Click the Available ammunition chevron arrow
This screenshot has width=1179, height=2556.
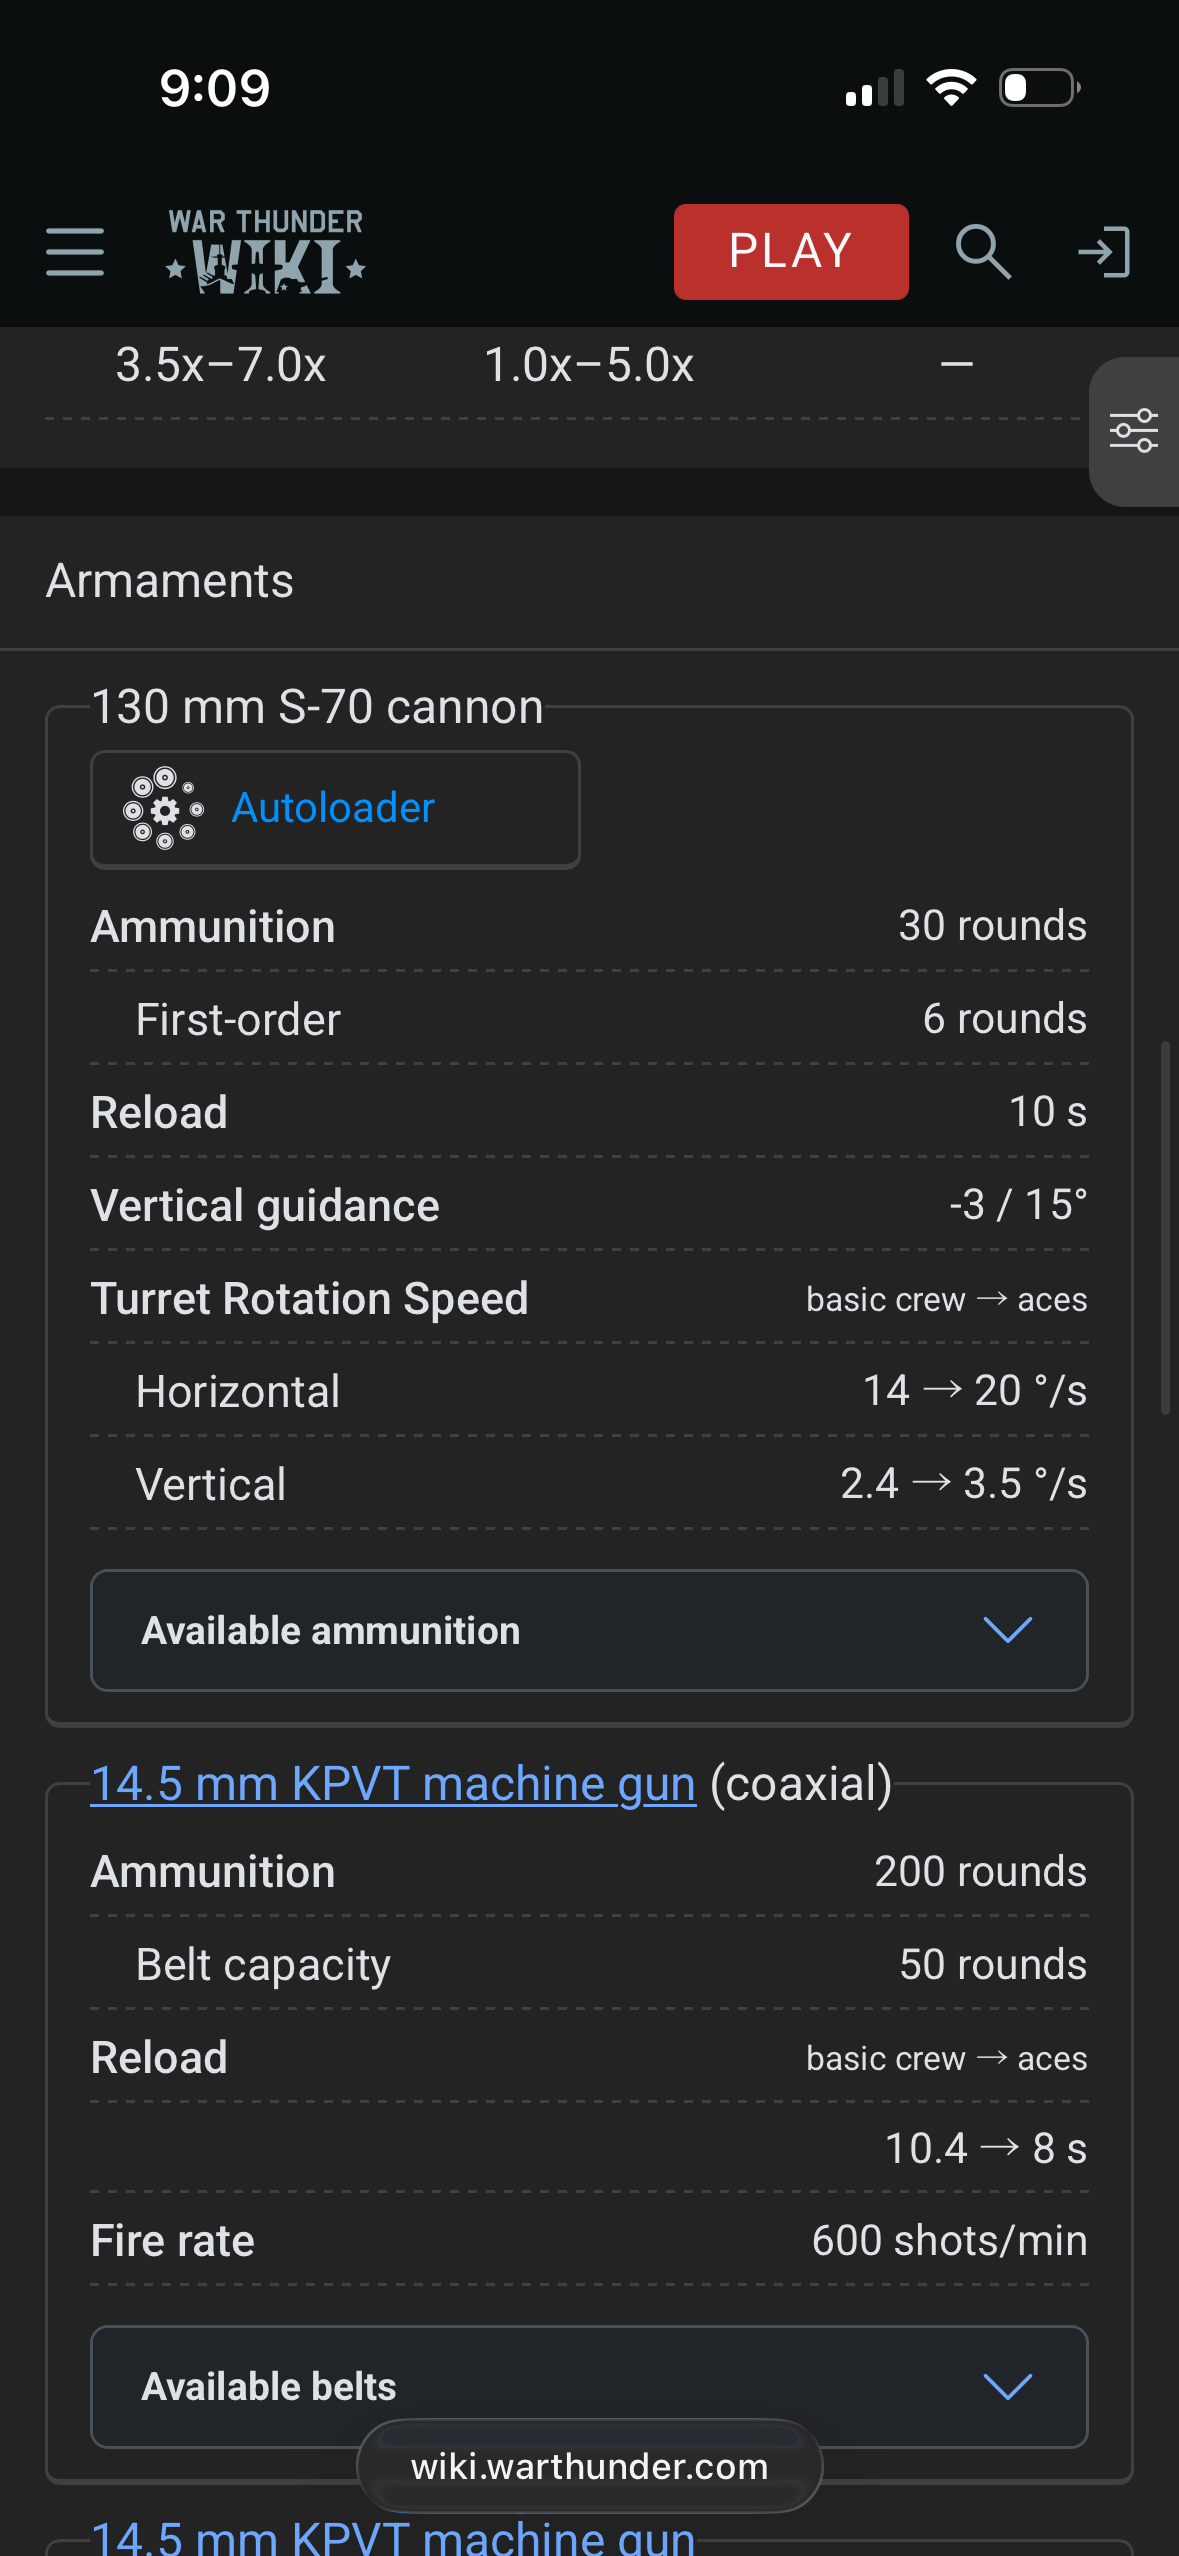point(1007,1630)
